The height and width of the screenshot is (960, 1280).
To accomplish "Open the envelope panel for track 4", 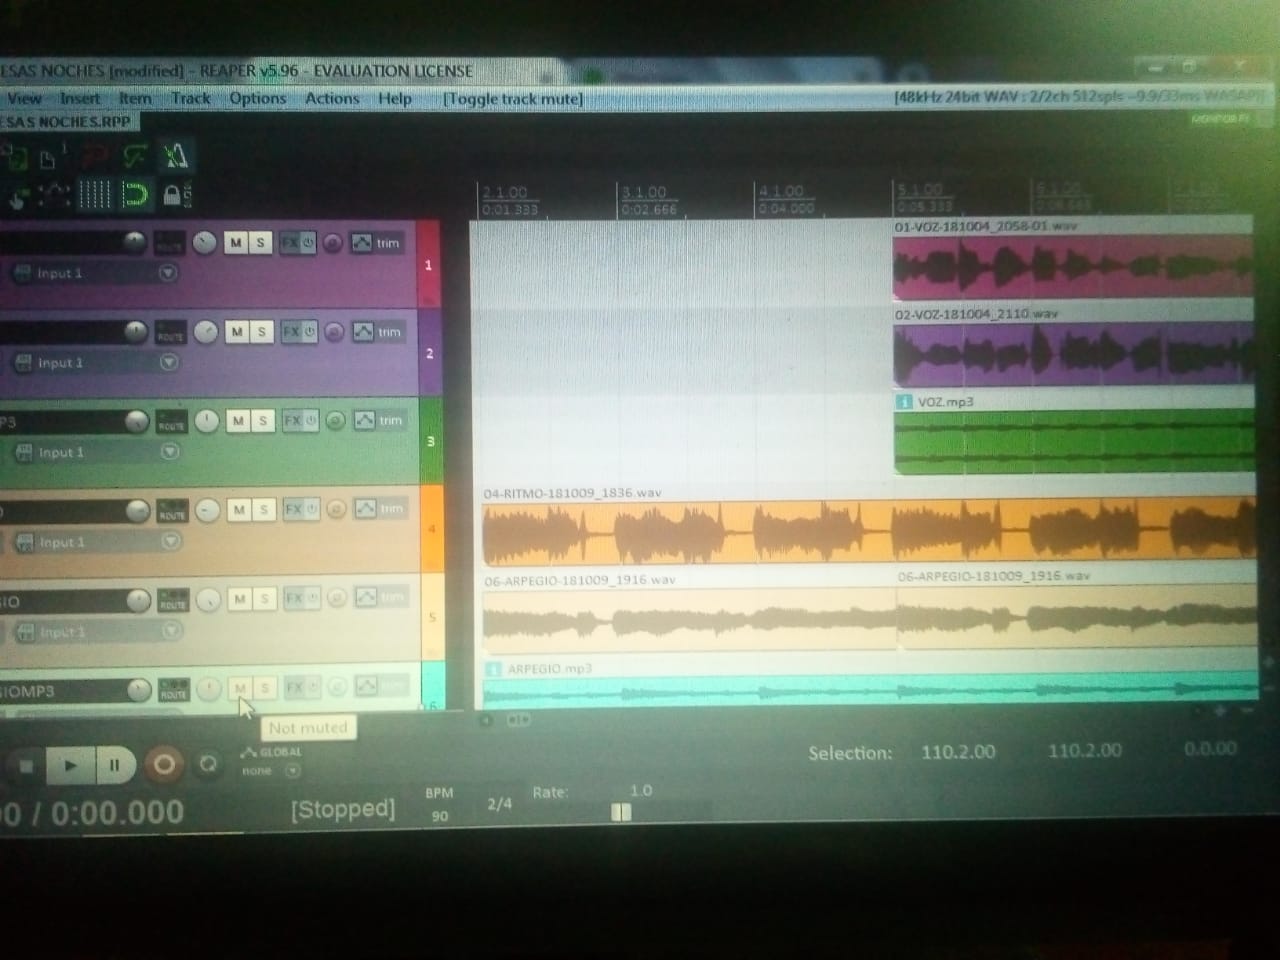I will 365,509.
